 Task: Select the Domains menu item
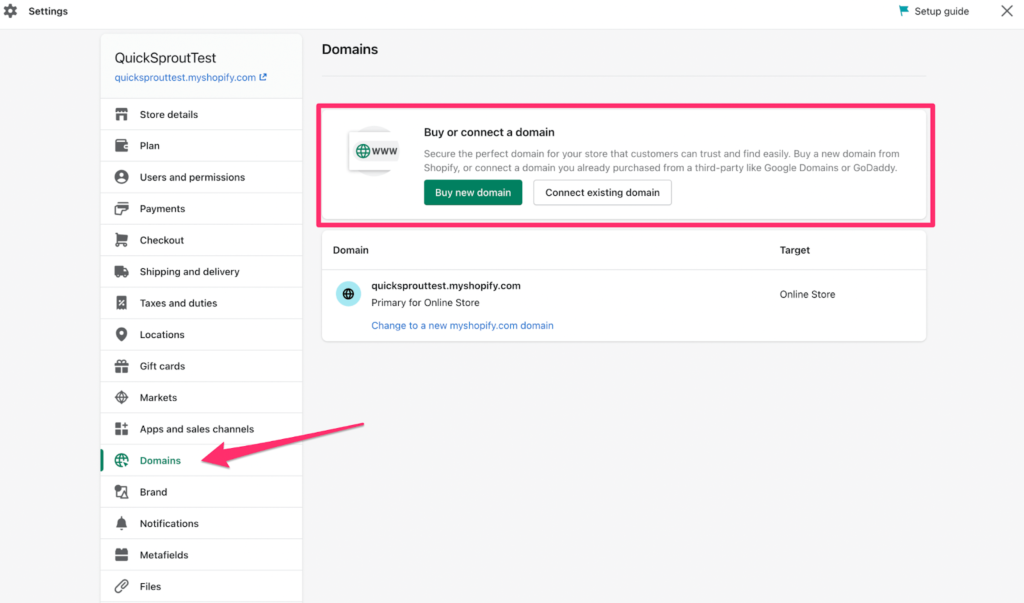coord(201,460)
